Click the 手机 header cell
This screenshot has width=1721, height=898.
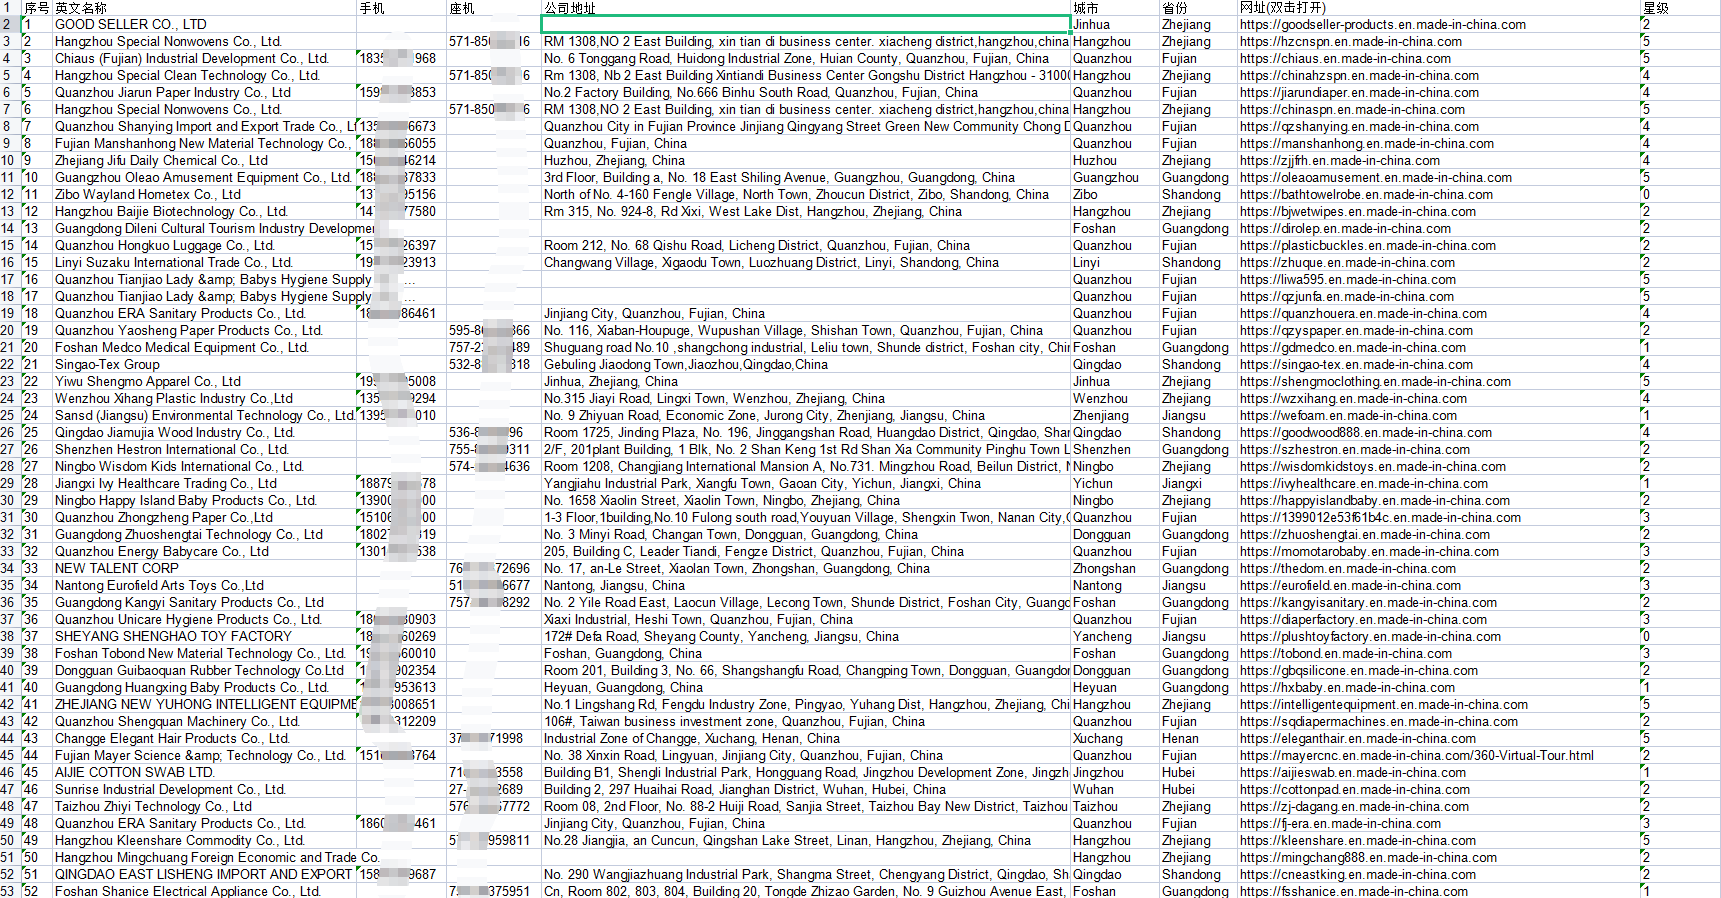pos(401,8)
